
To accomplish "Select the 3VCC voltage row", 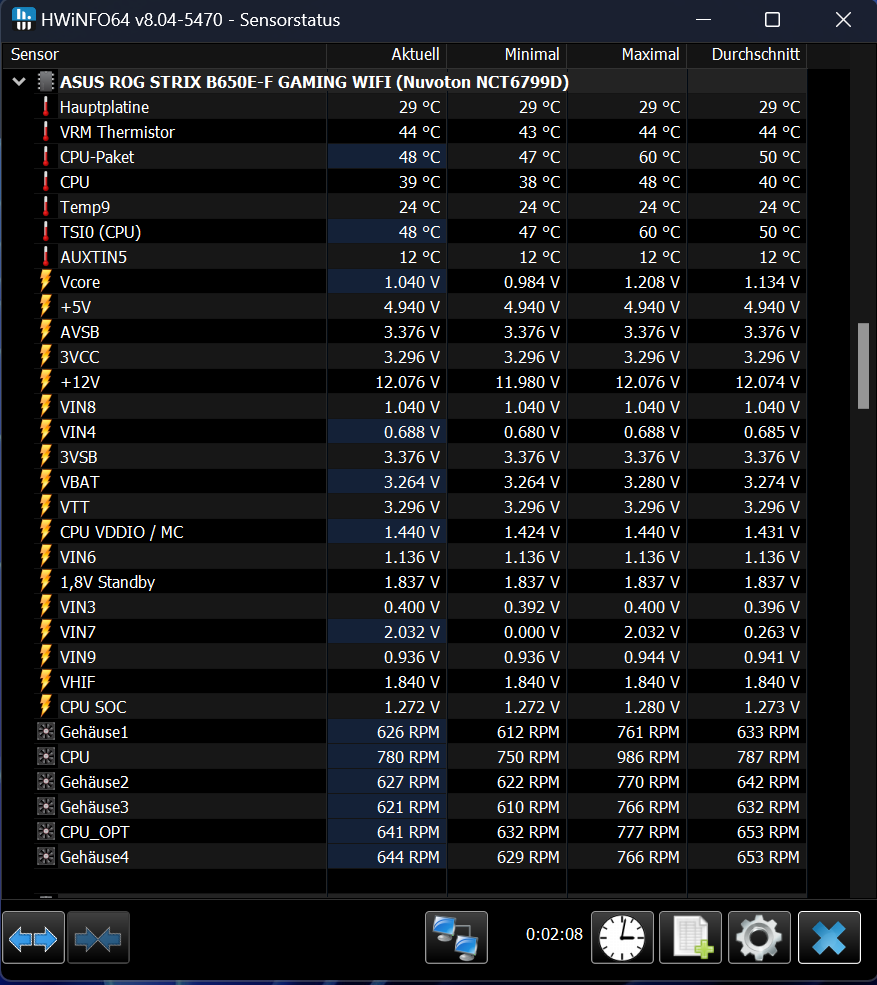I will coord(420,357).
